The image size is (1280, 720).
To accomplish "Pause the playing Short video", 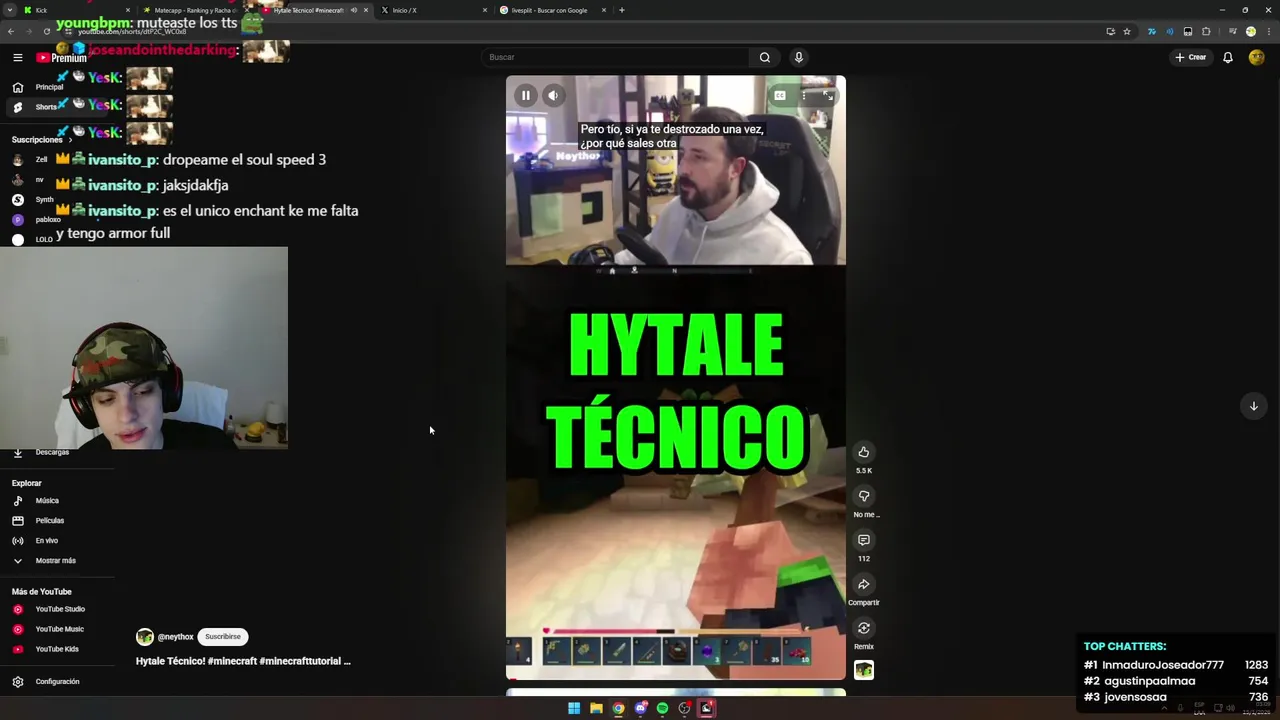I will (525, 95).
